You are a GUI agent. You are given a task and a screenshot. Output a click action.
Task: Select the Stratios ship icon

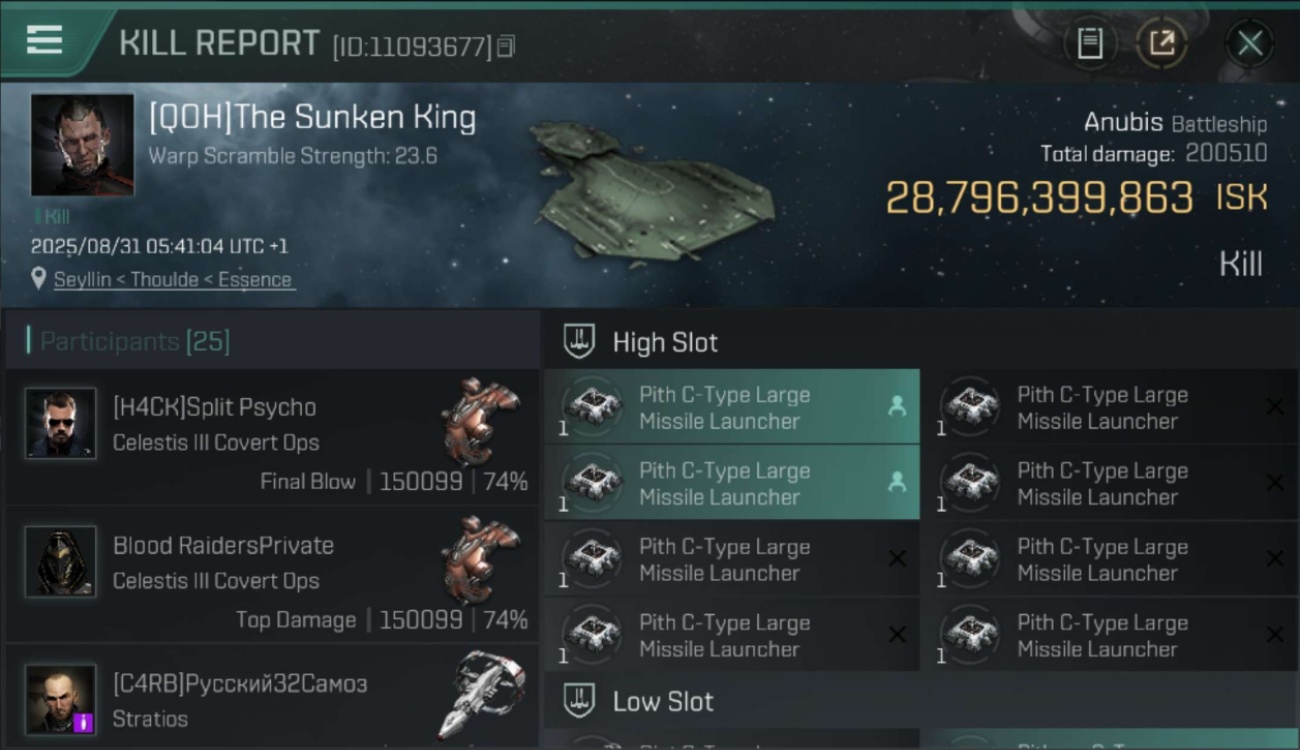tap(481, 696)
